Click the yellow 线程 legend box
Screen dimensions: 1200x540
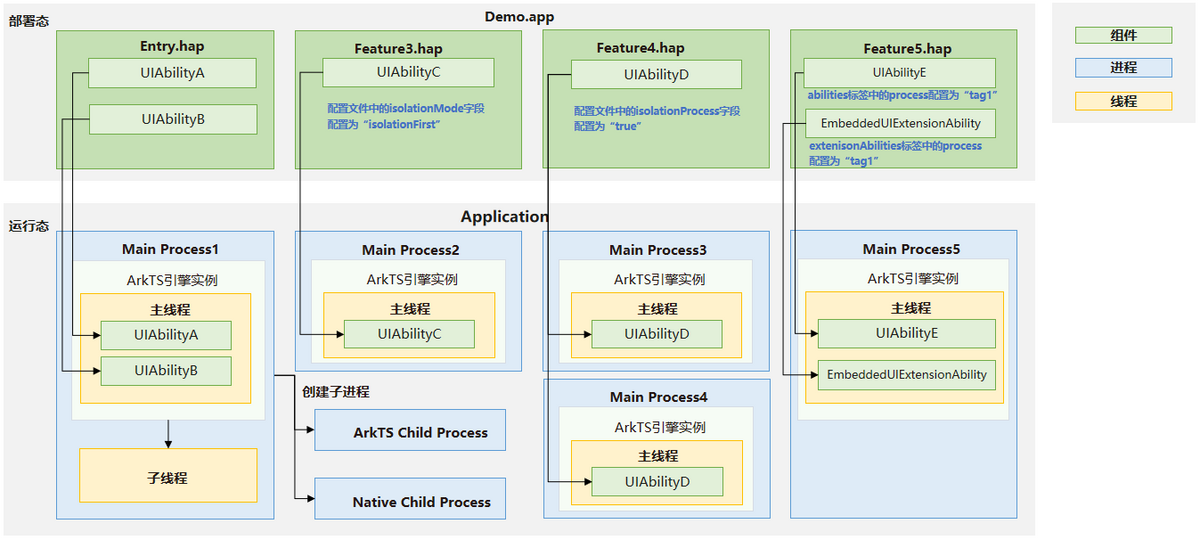(x=1123, y=101)
